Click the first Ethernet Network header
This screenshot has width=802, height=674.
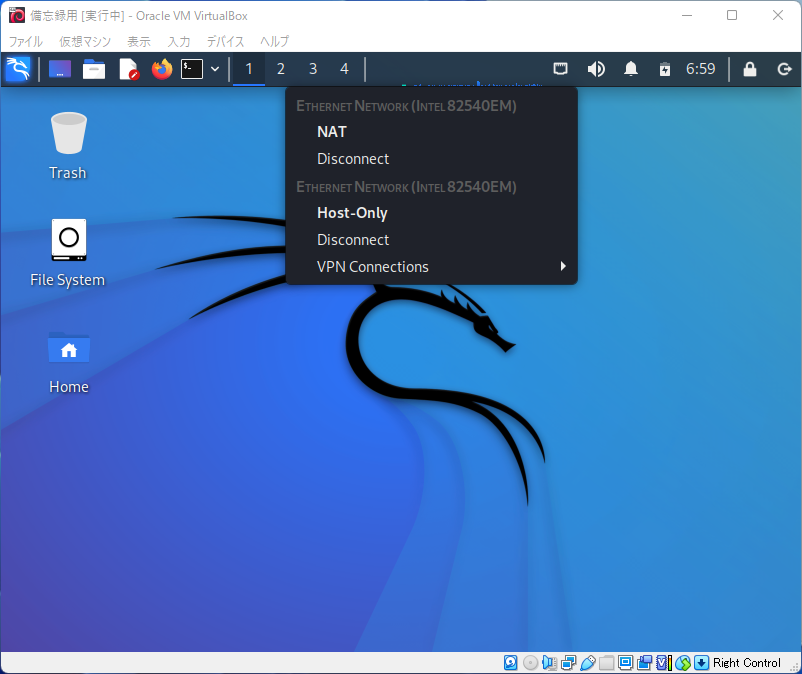click(406, 106)
